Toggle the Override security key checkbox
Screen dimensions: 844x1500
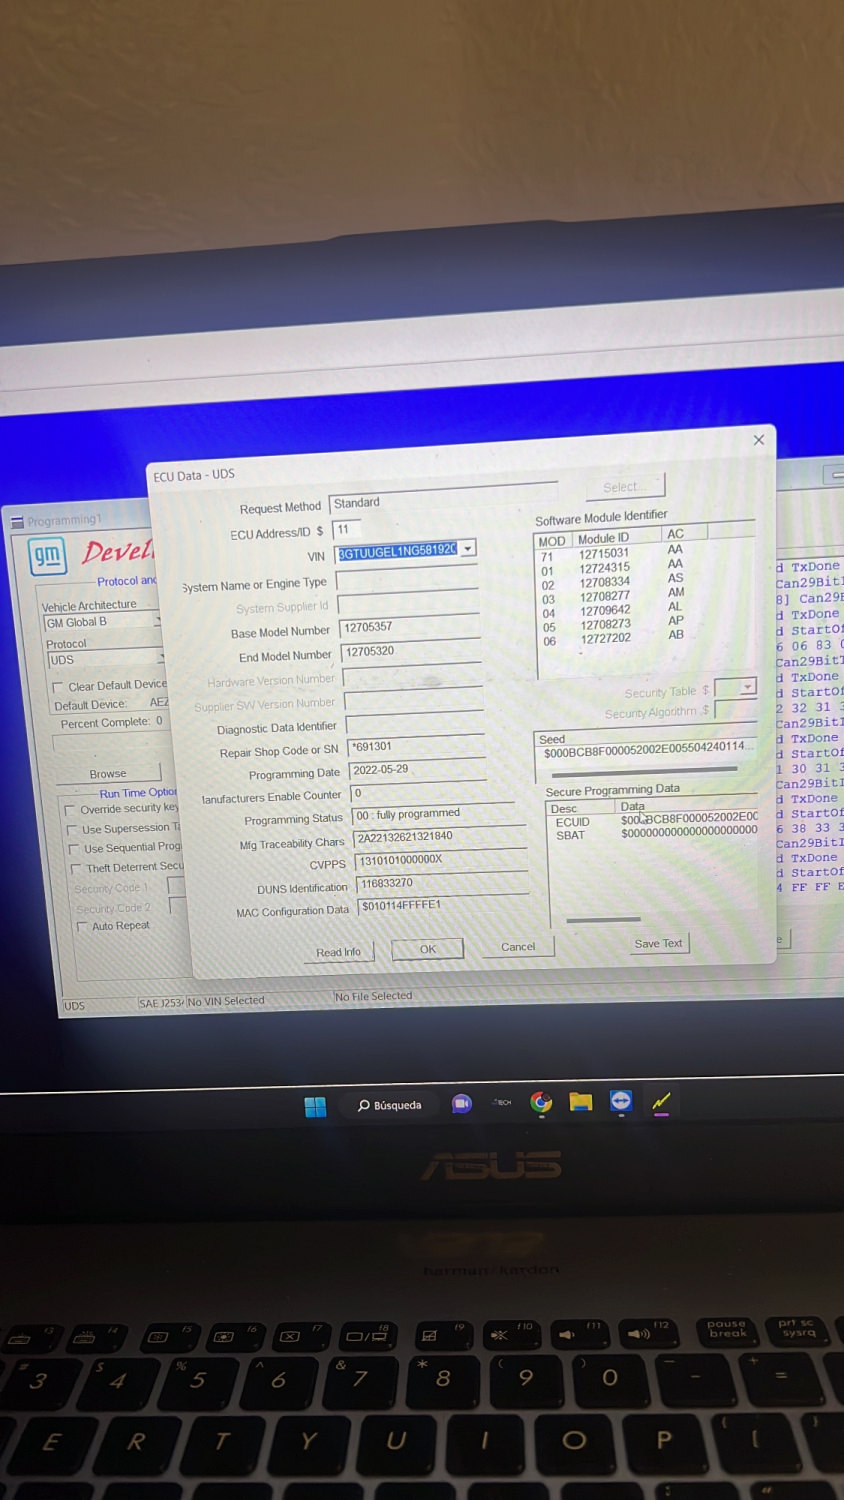69,810
